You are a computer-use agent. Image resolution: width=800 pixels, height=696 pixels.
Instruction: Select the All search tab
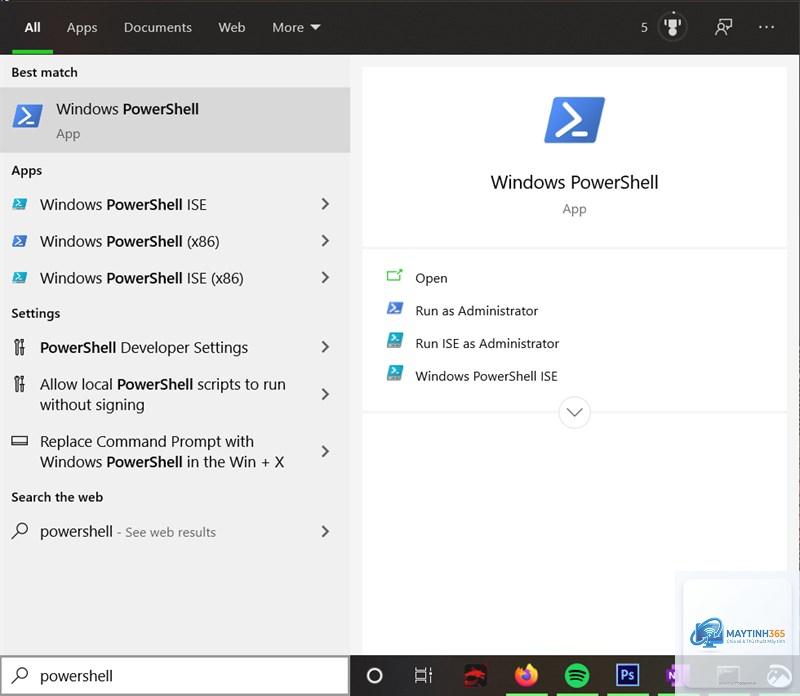point(32,28)
